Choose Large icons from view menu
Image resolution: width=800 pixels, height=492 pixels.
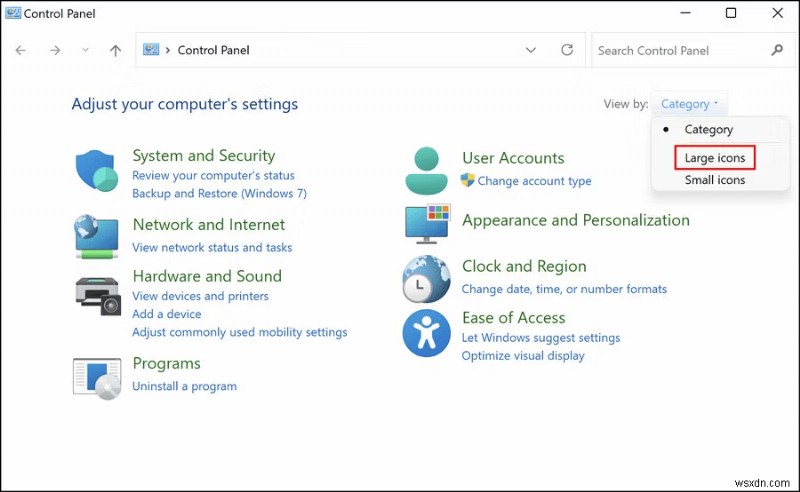pos(714,158)
